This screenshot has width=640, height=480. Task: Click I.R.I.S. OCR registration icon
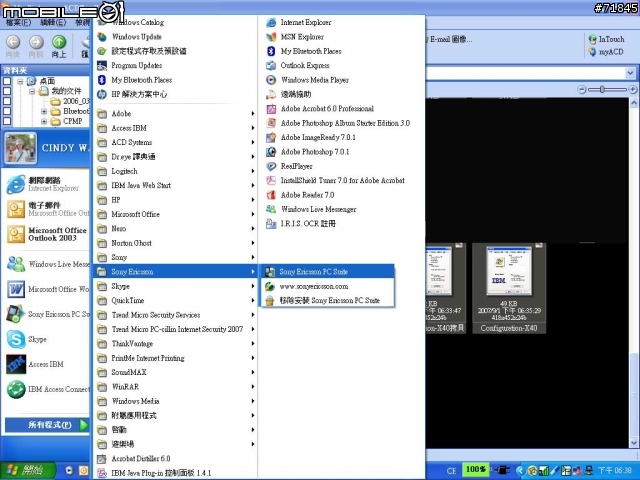pyautogui.click(x=271, y=224)
